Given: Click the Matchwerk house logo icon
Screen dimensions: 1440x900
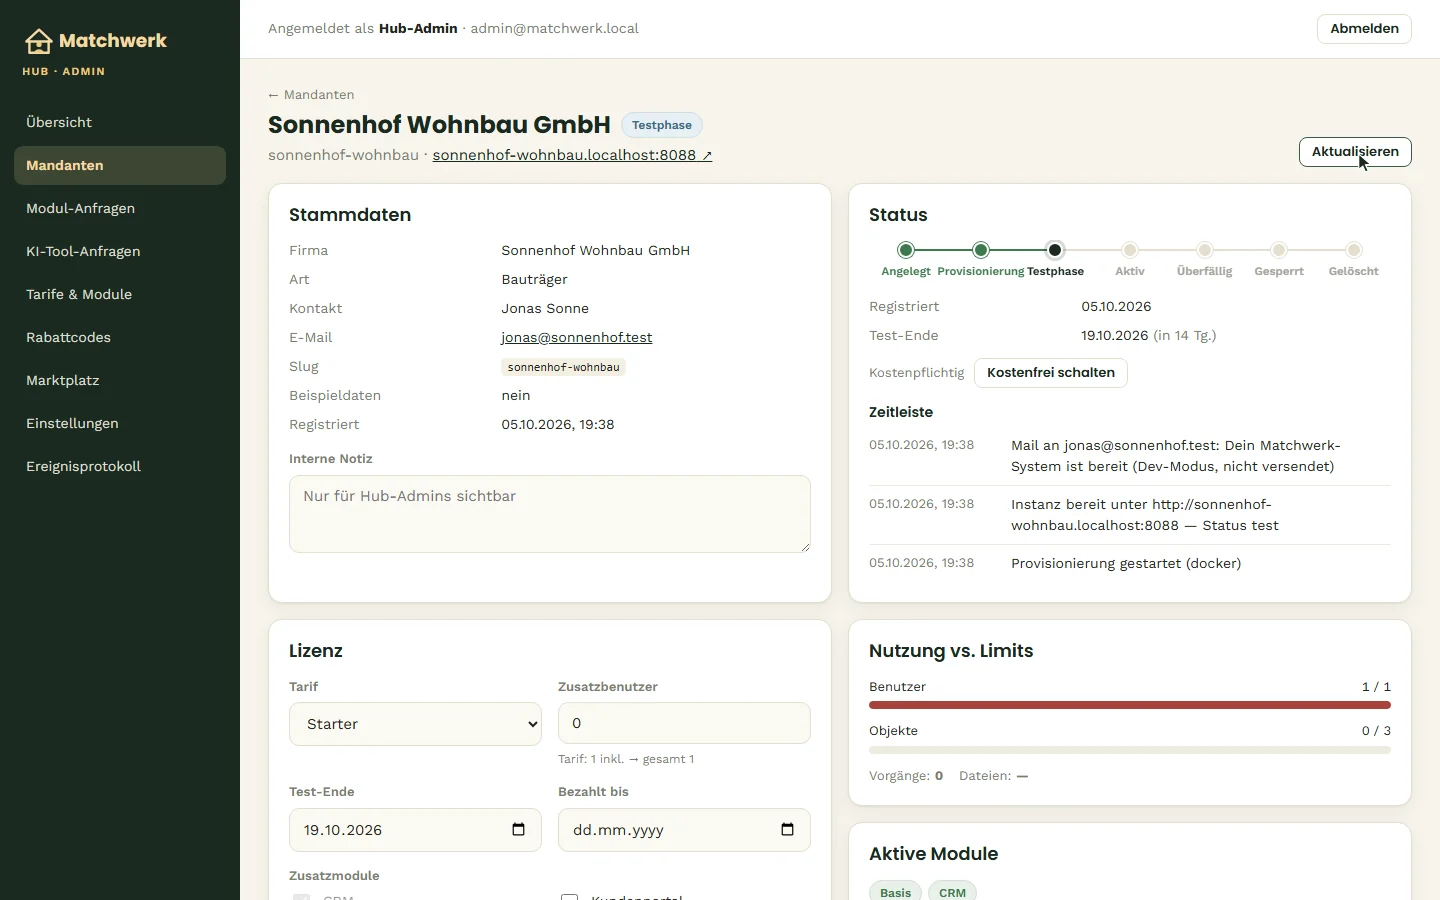Looking at the screenshot, I should tap(38, 41).
